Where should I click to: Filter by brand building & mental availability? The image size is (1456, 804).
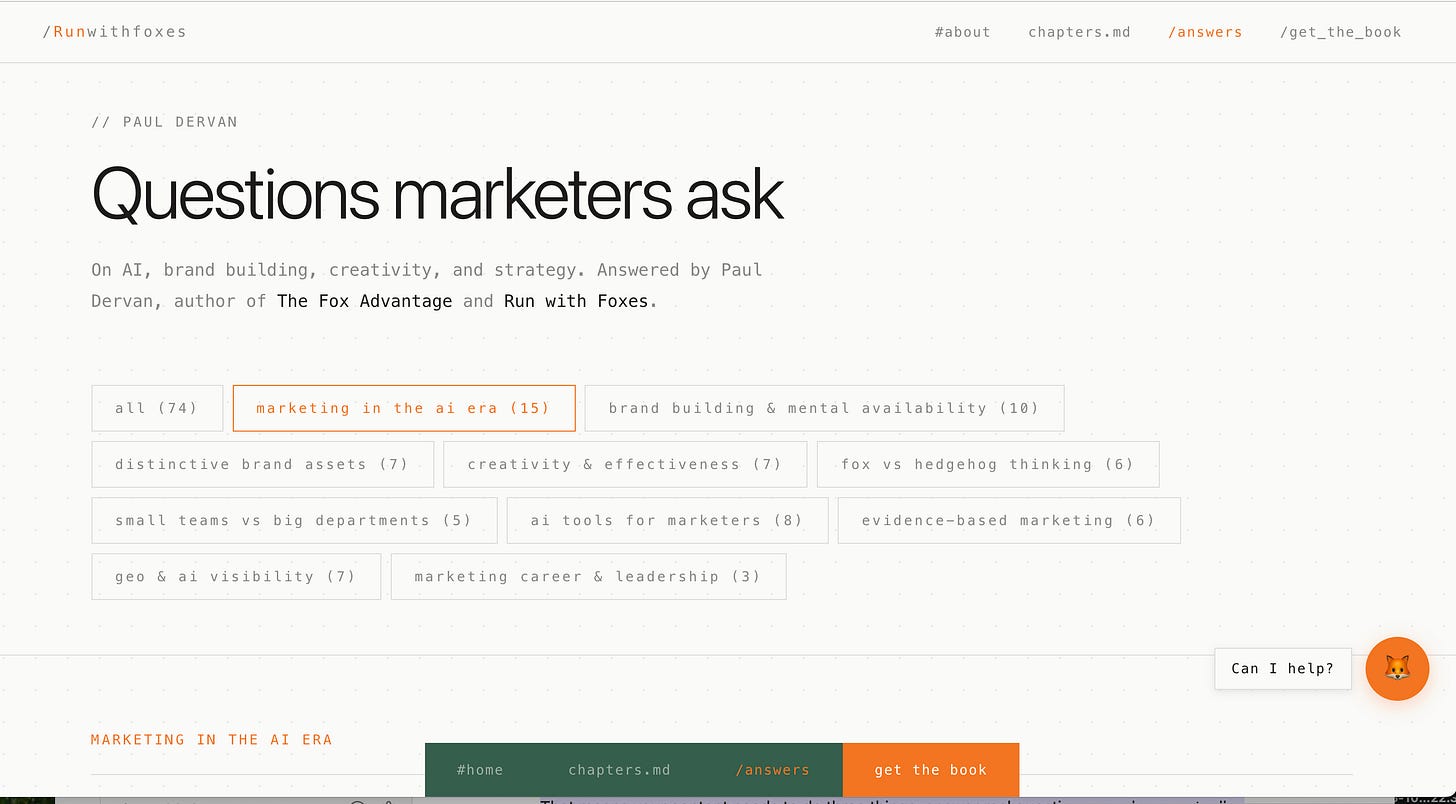824,408
